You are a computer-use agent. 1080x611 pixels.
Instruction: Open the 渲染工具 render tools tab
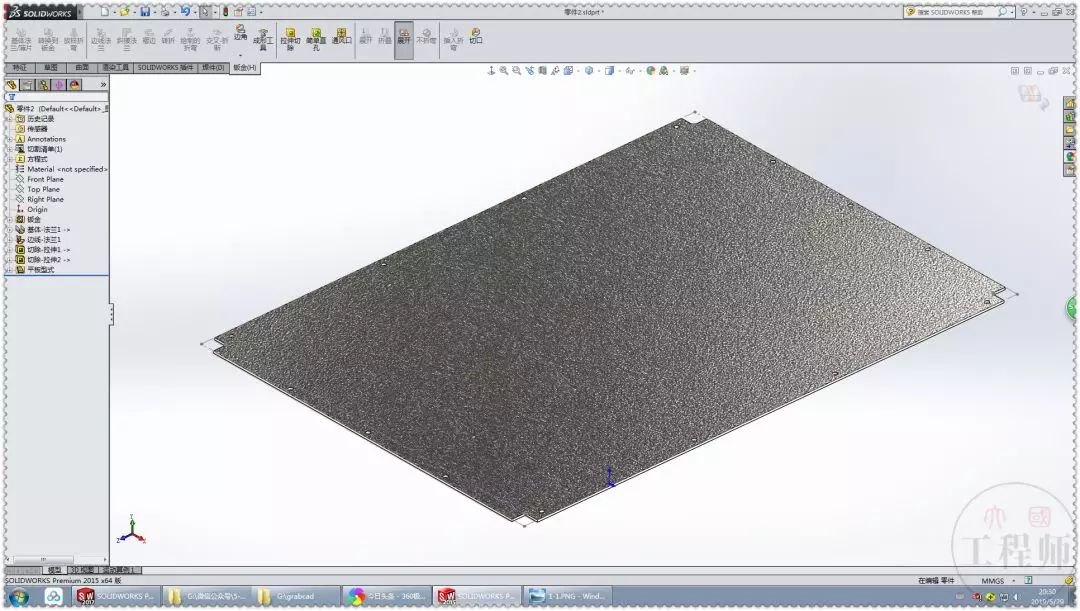tap(116, 68)
